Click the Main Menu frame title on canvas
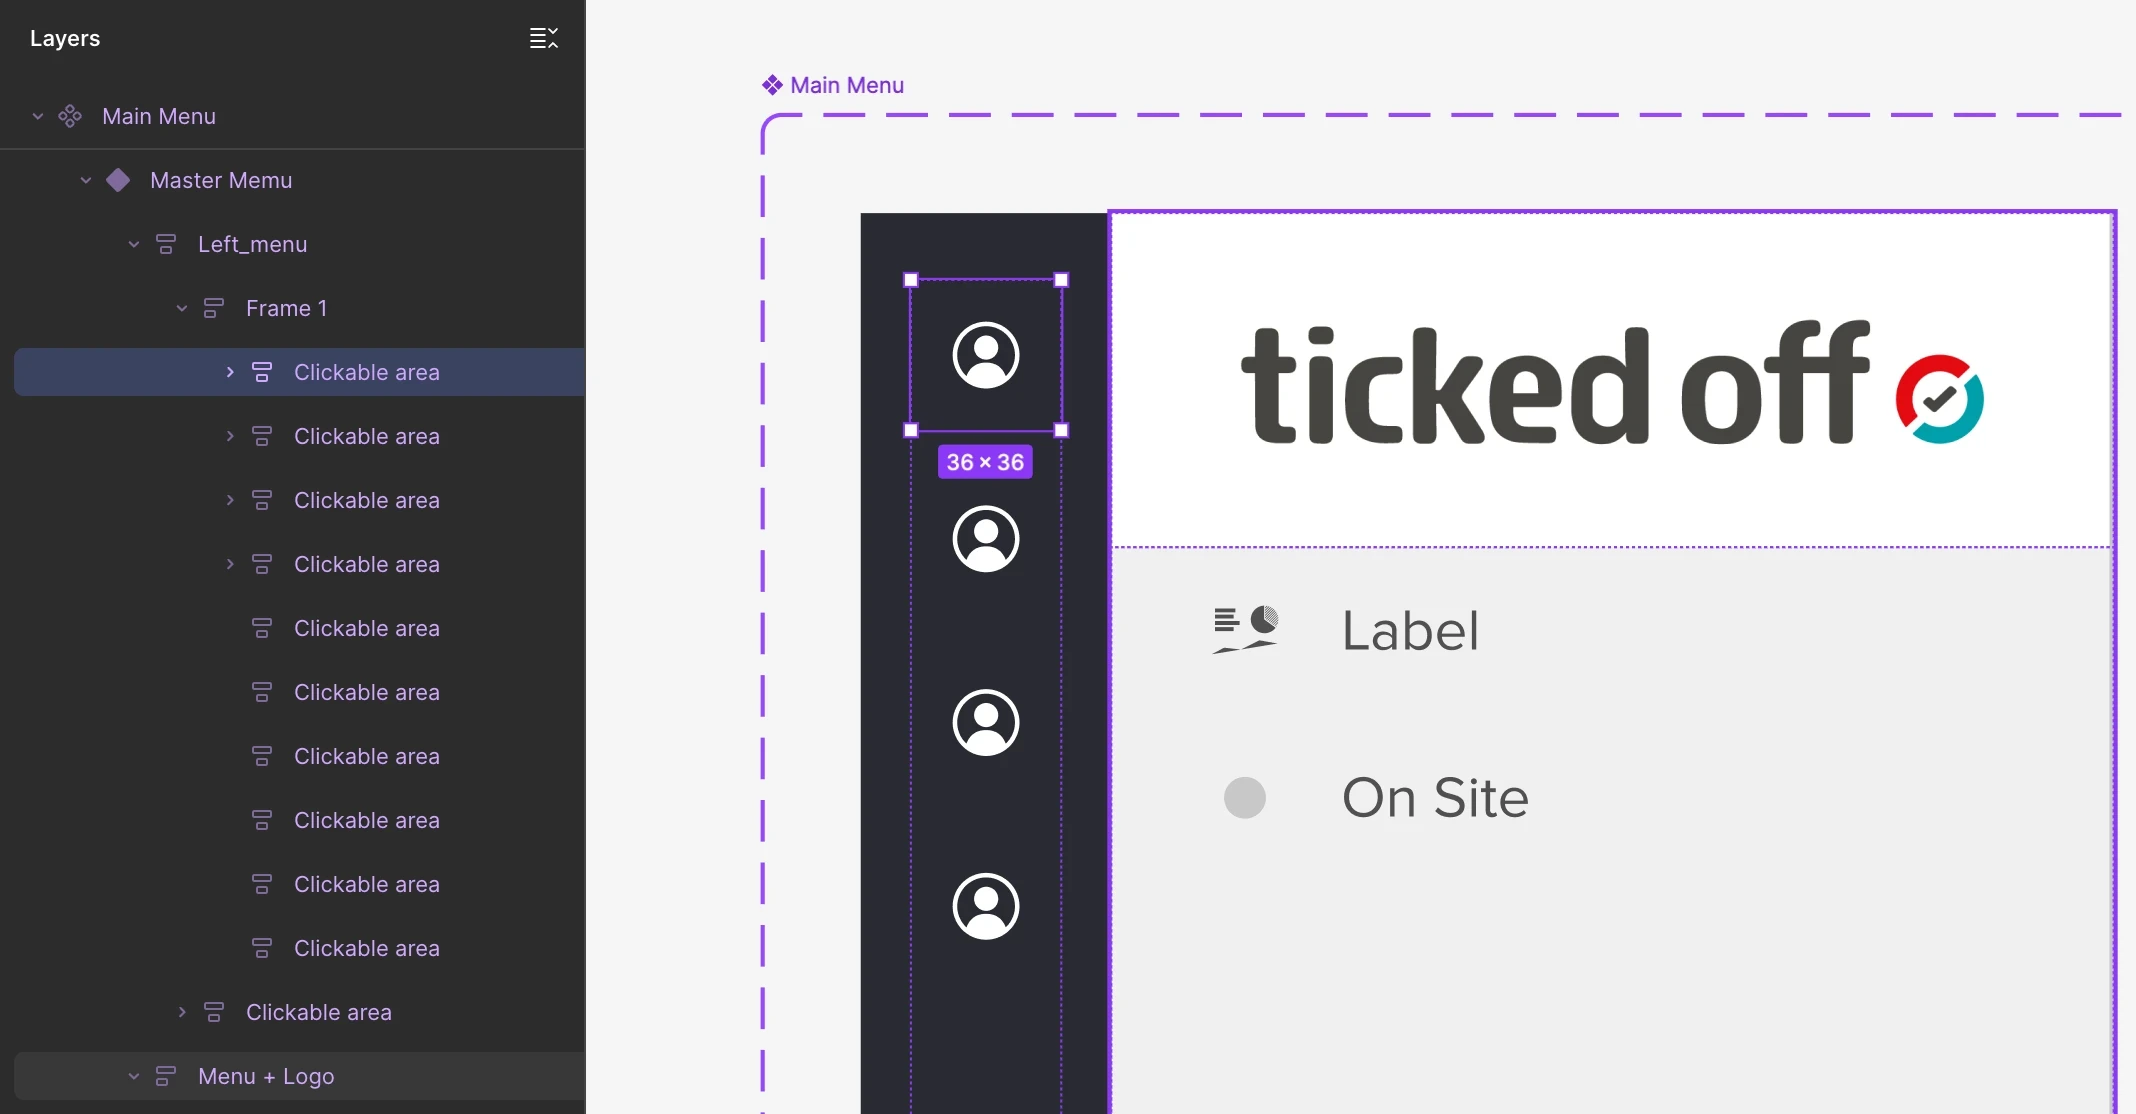Image resolution: width=2136 pixels, height=1114 pixels. [847, 85]
